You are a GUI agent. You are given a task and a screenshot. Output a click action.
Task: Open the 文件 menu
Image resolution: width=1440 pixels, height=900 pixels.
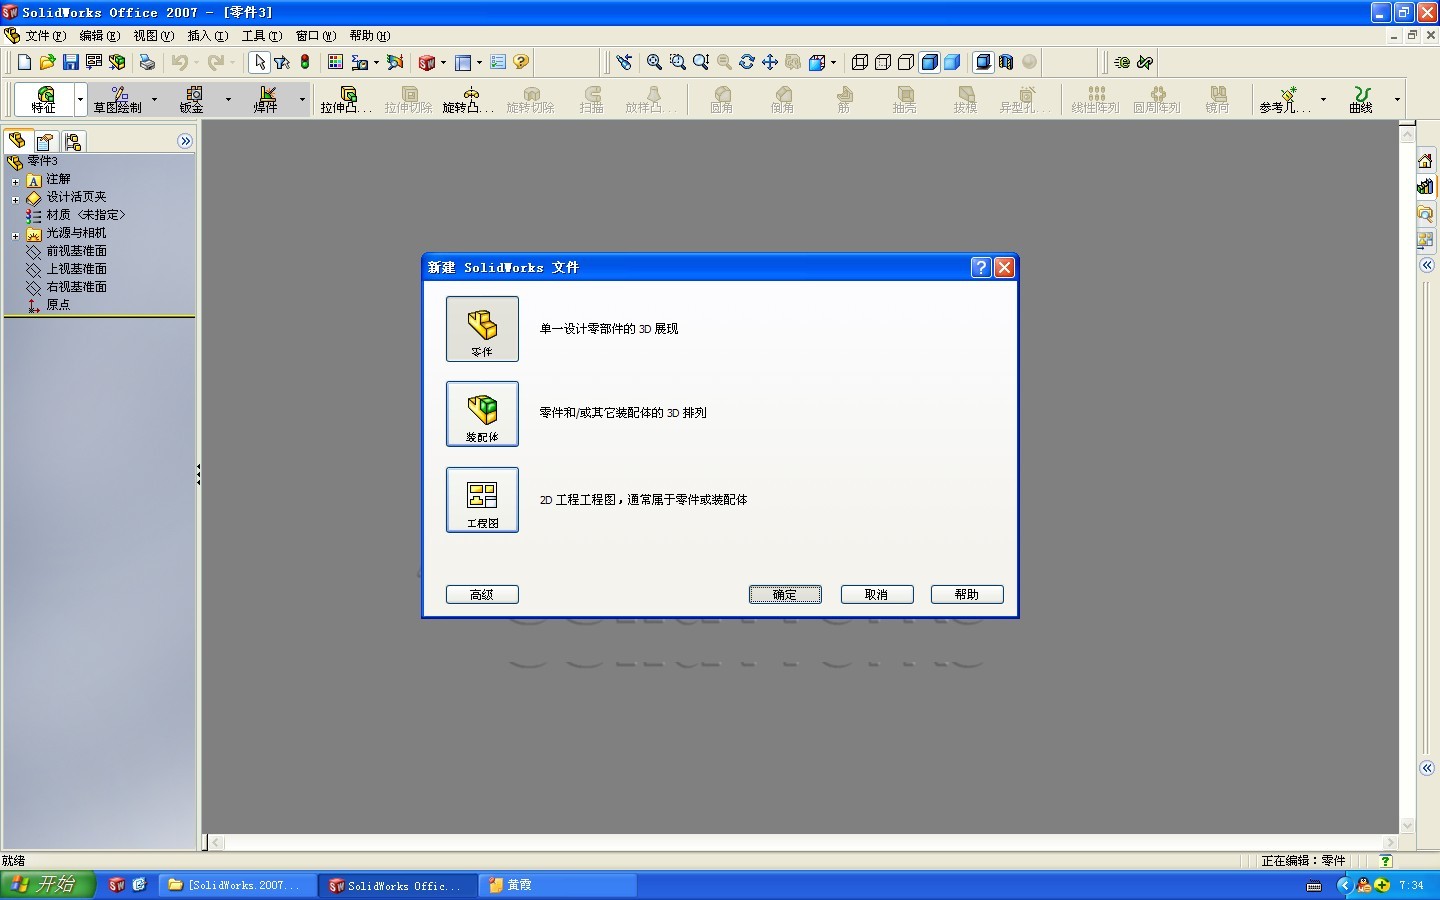[45, 36]
